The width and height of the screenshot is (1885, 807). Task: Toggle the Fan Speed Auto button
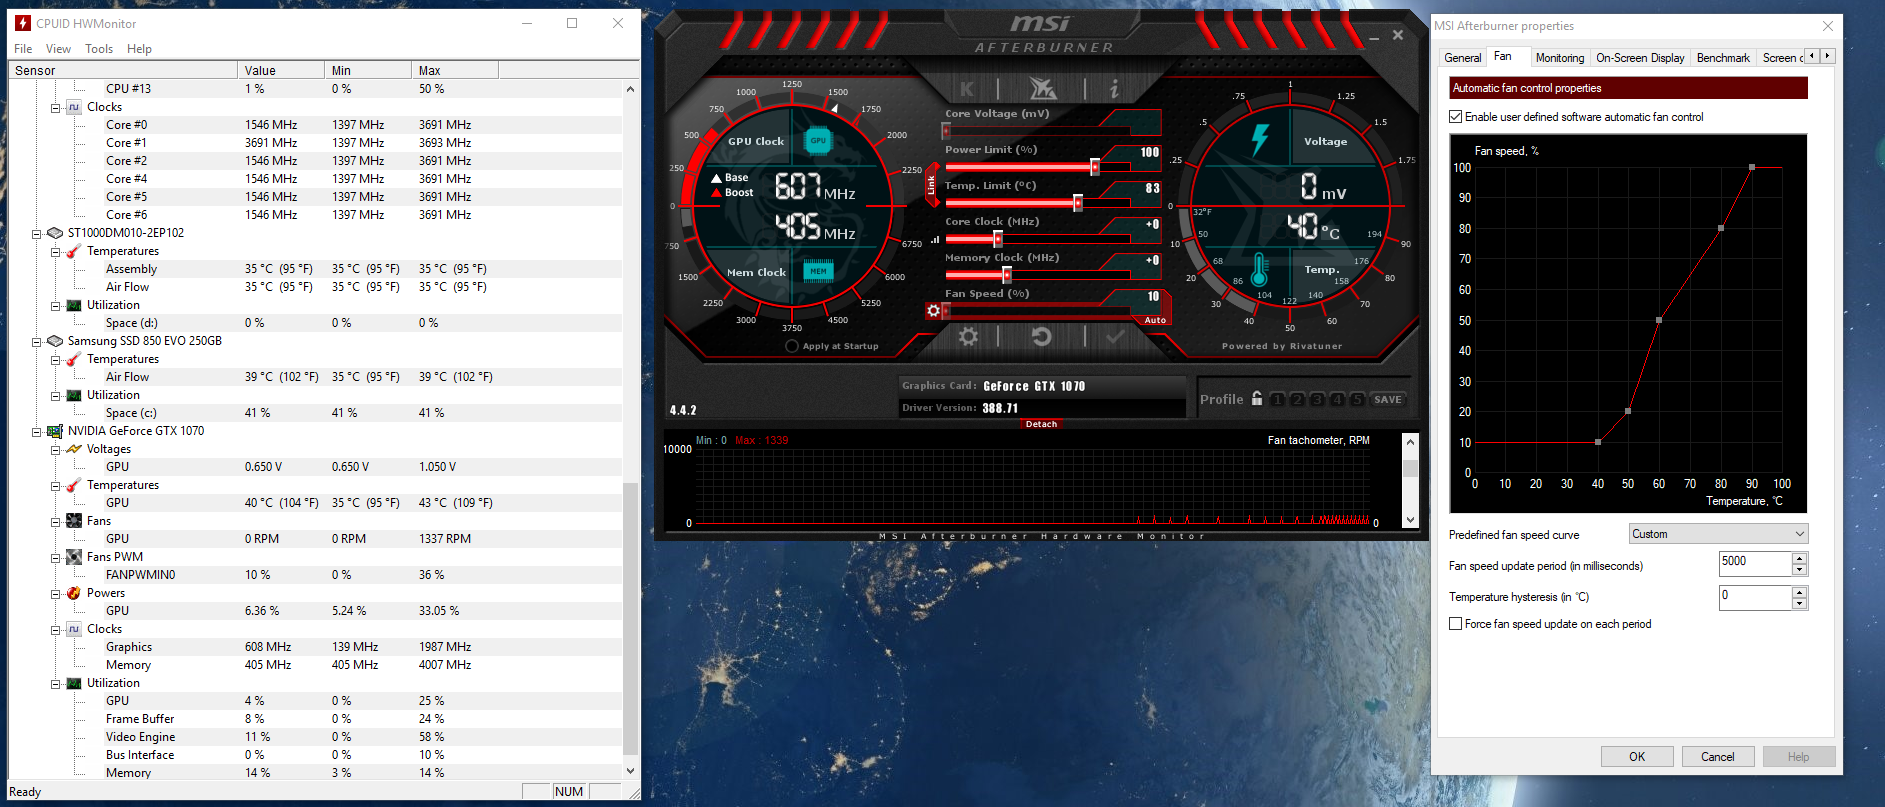[1155, 320]
